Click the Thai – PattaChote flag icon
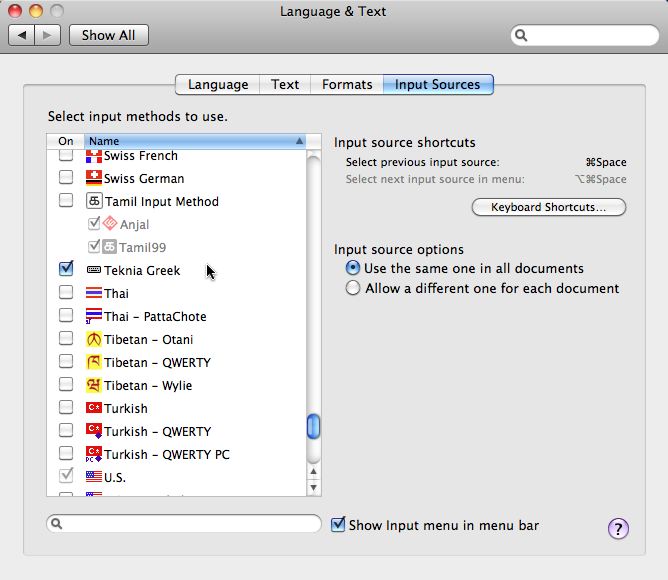 [x=94, y=316]
